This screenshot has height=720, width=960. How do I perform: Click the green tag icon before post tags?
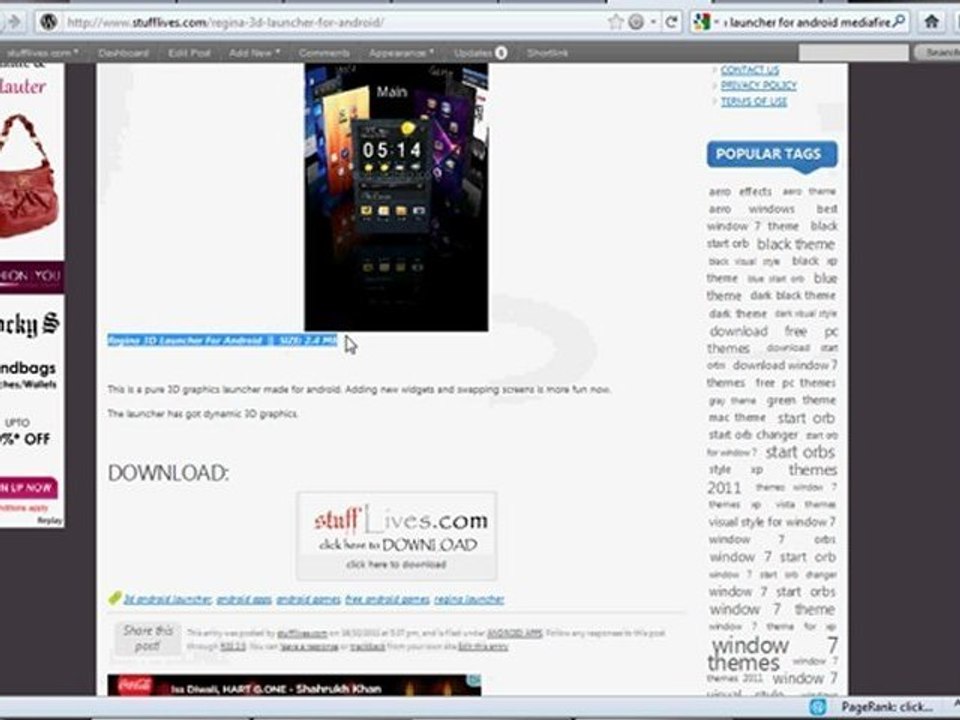114,598
